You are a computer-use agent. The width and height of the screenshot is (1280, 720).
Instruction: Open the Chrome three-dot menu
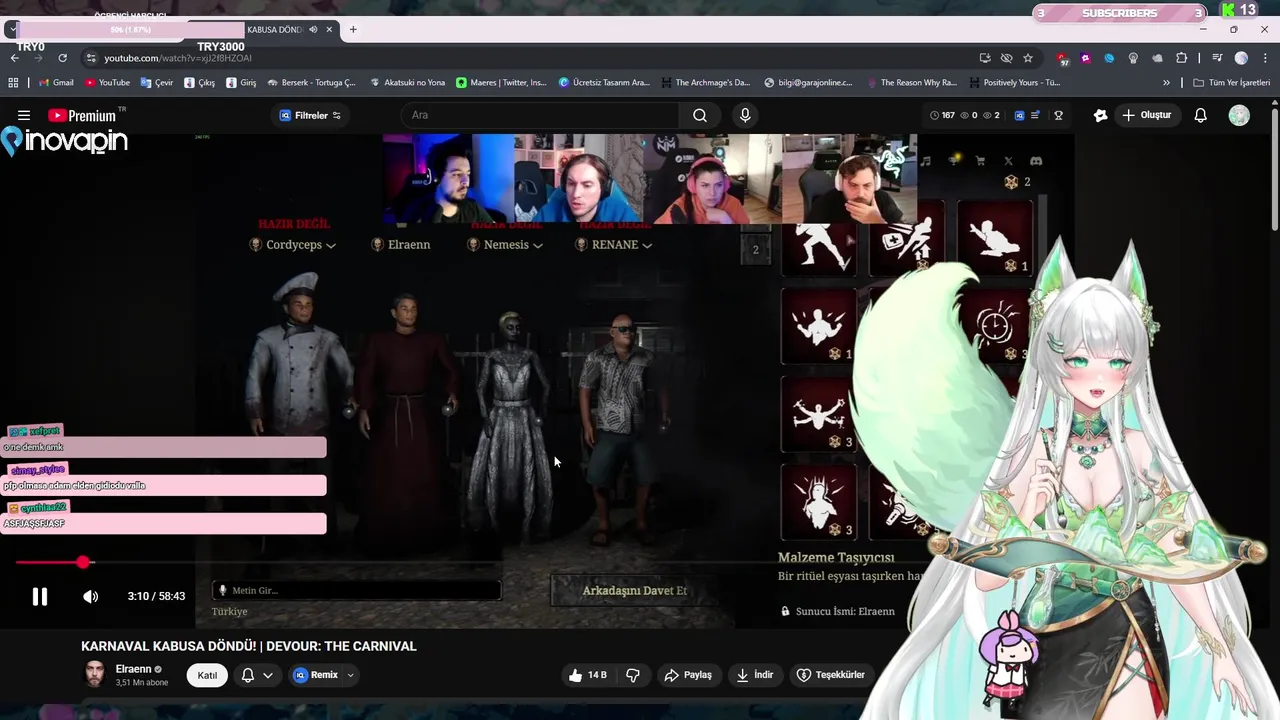(1265, 58)
